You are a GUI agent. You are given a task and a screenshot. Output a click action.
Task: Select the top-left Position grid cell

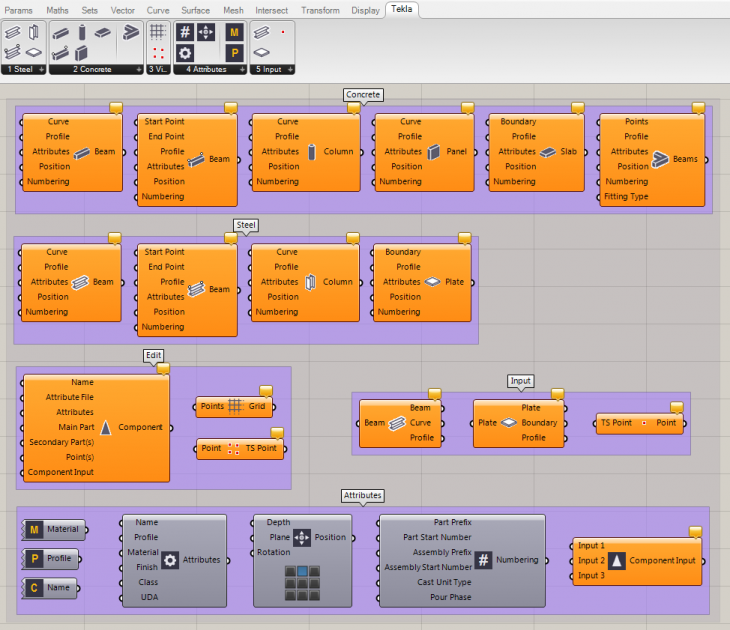pyautogui.click(x=290, y=571)
